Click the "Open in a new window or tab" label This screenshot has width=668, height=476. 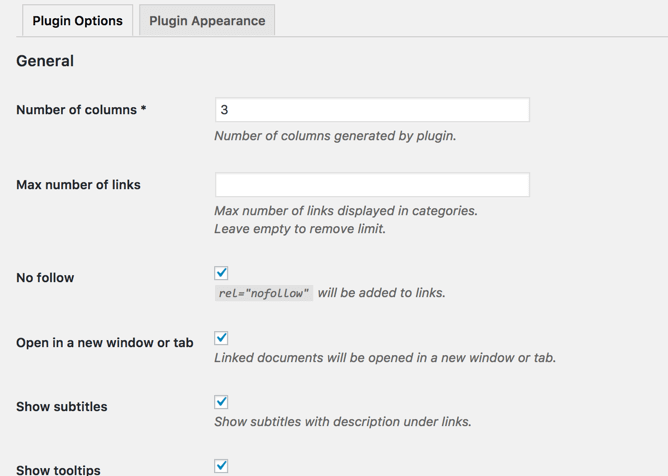105,343
